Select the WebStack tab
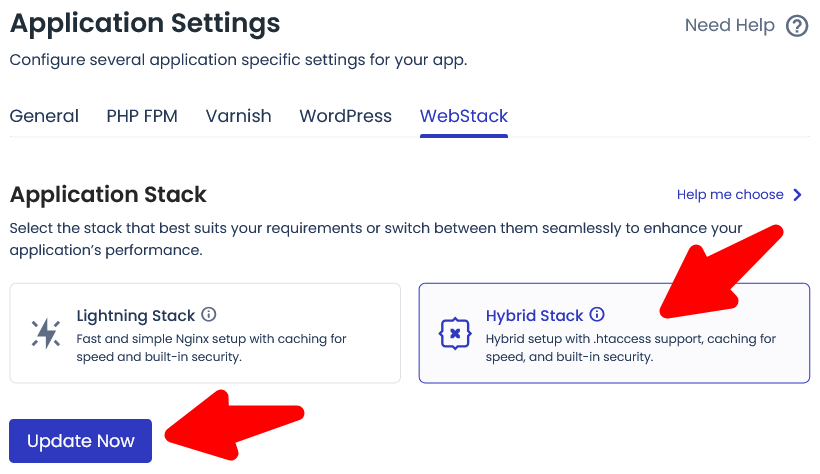 click(x=464, y=116)
